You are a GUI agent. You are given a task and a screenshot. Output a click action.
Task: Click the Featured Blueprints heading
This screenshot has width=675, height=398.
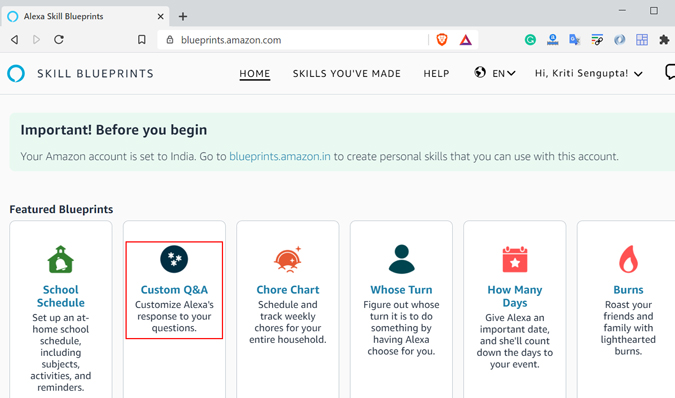point(61,209)
